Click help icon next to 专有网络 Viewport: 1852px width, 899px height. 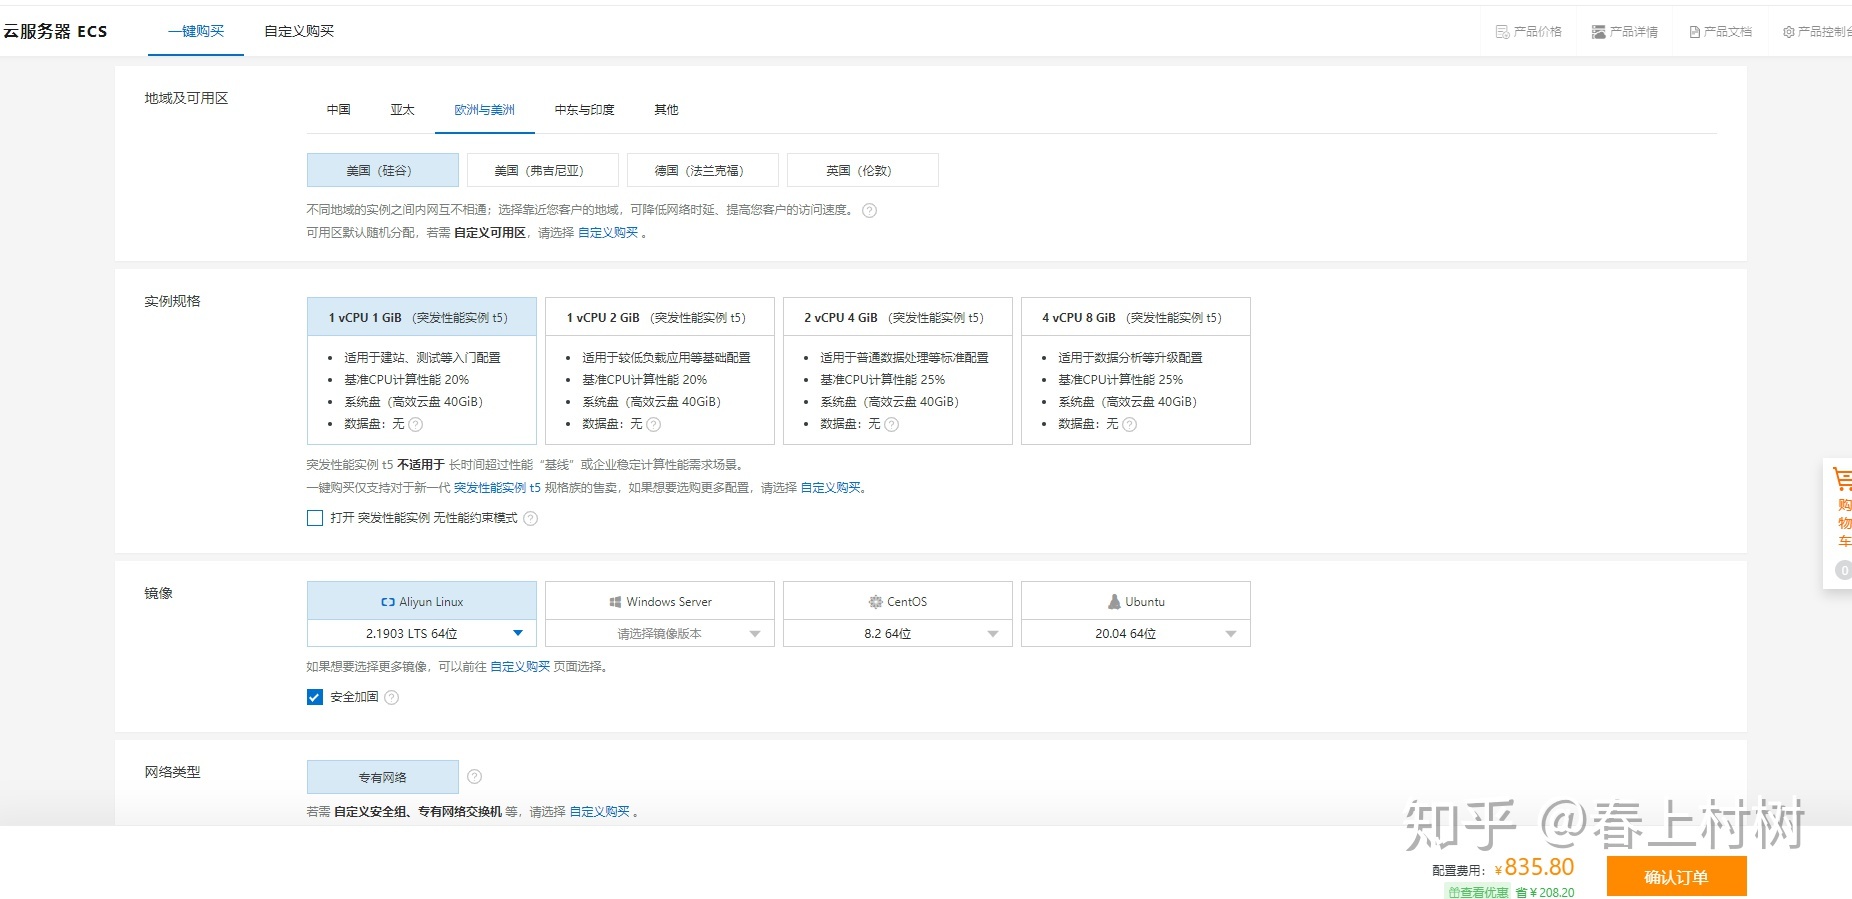(475, 777)
